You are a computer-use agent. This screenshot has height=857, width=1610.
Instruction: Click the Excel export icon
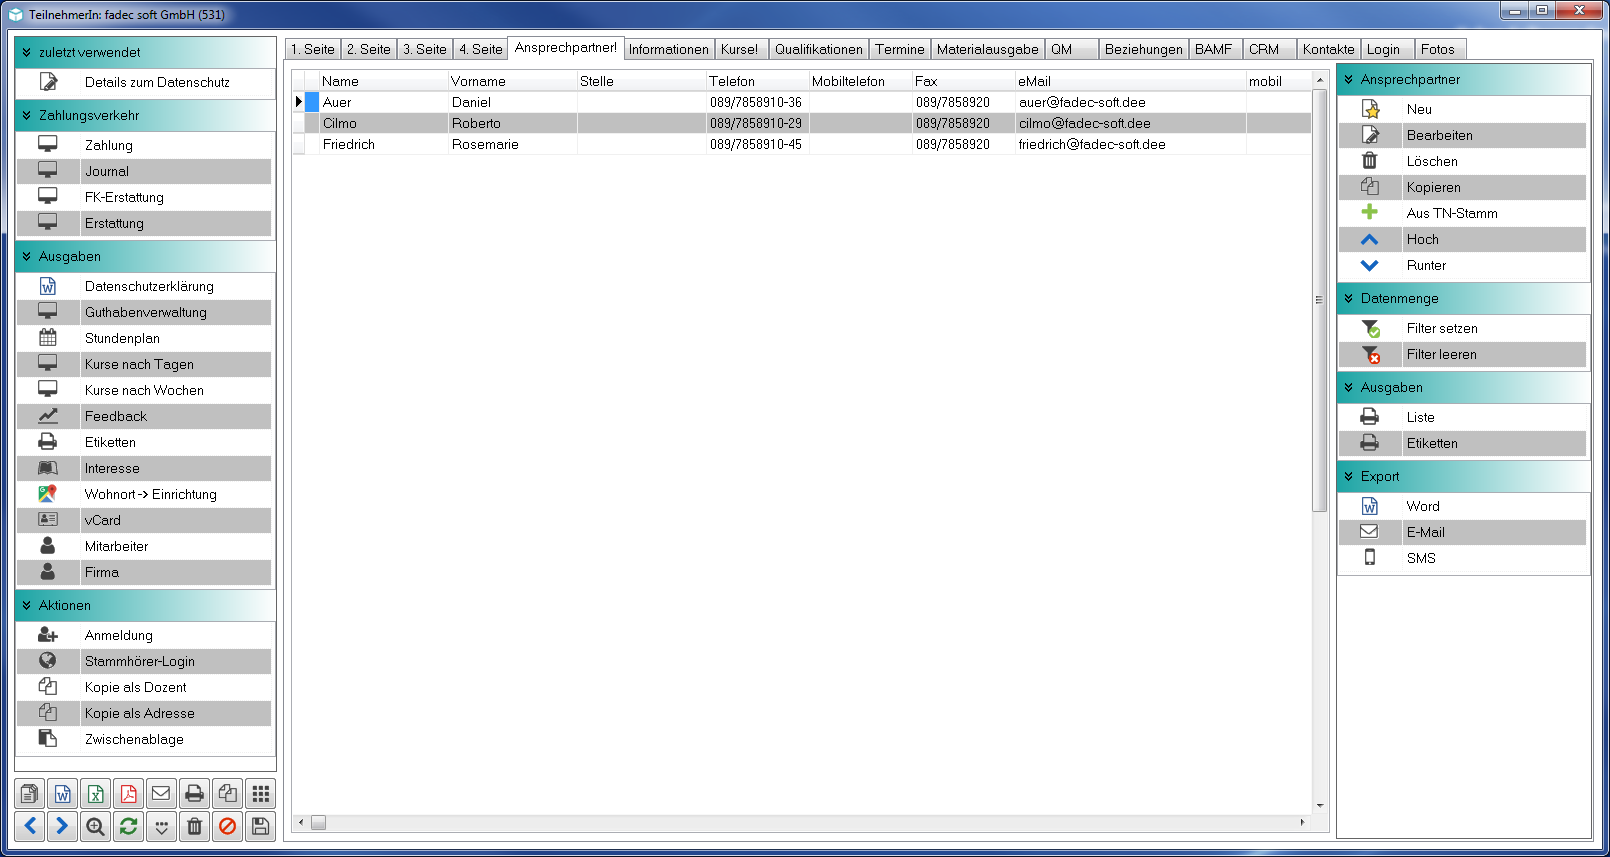point(95,794)
